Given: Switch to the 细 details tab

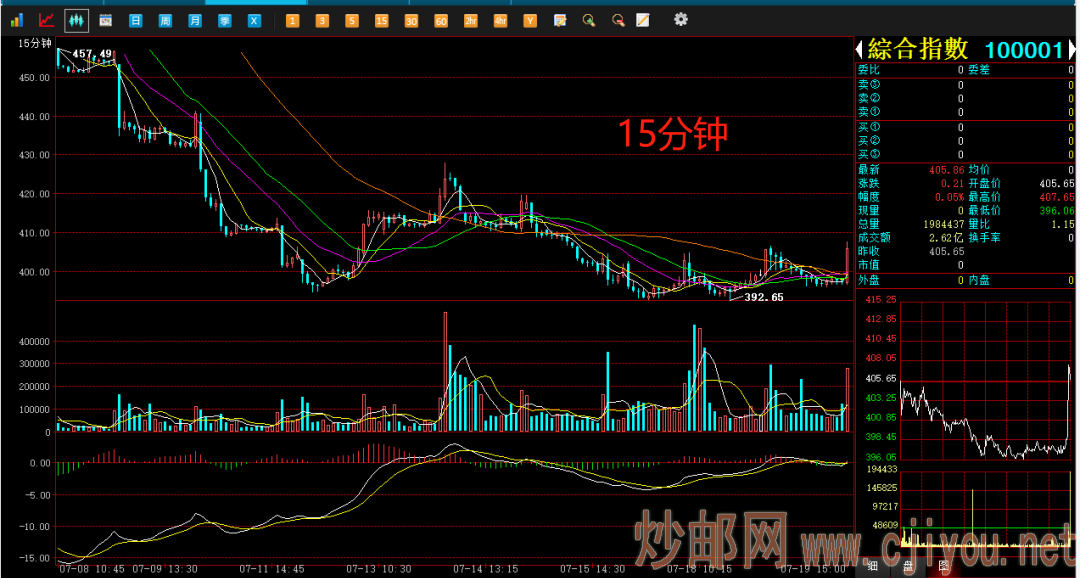Looking at the screenshot, I should point(872,567).
